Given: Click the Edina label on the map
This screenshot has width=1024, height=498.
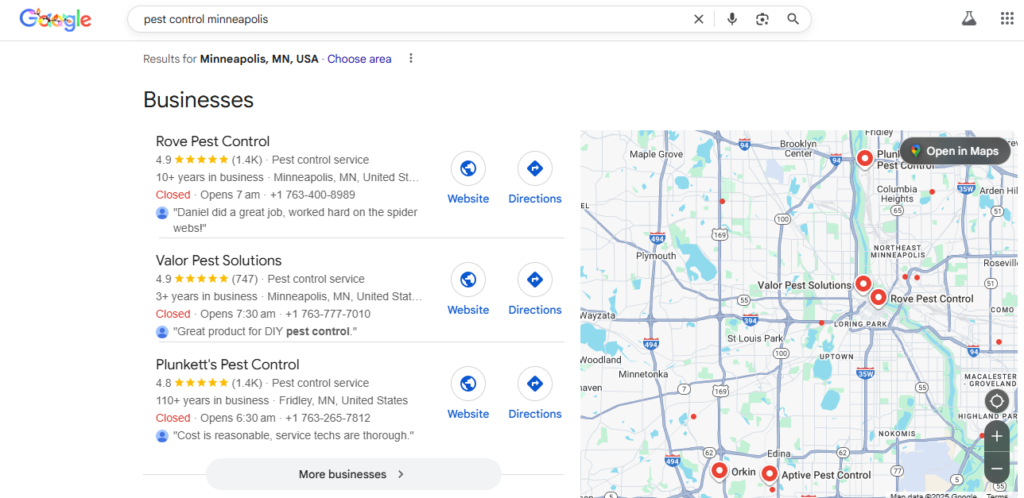Looking at the screenshot, I should (x=779, y=453).
